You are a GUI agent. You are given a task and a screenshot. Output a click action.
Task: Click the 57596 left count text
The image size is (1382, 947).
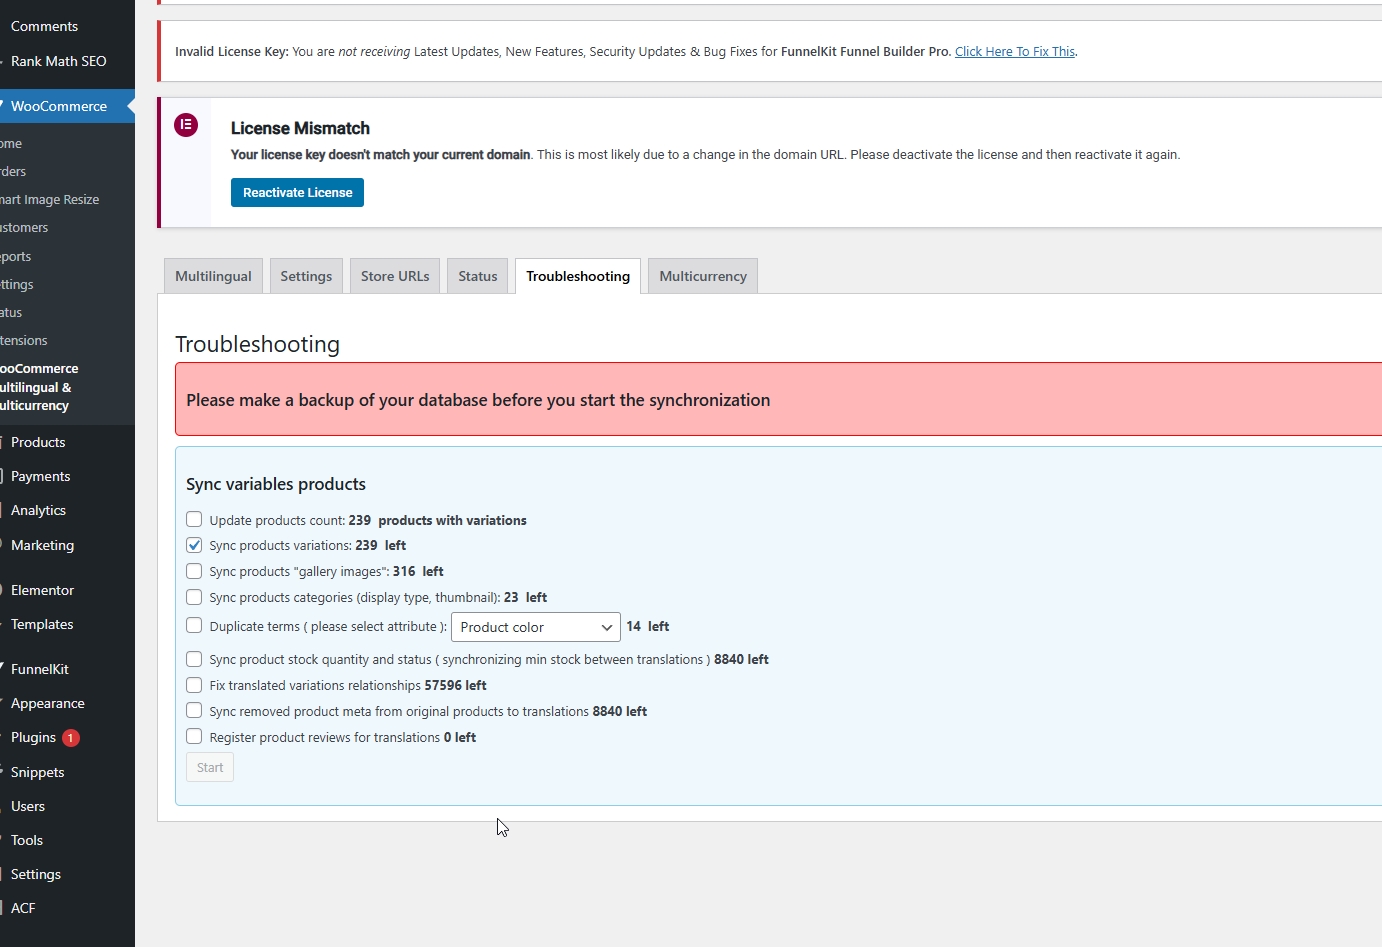[x=455, y=685]
